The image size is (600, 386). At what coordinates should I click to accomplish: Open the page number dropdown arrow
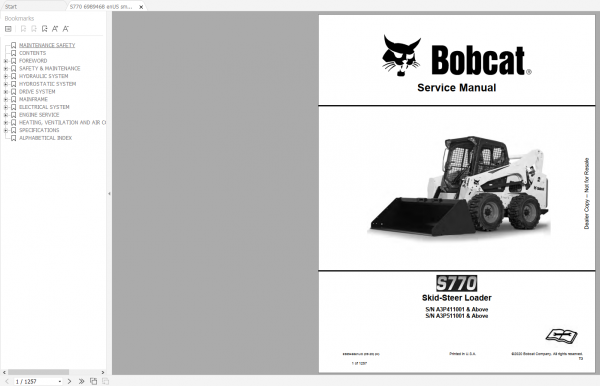click(60, 381)
